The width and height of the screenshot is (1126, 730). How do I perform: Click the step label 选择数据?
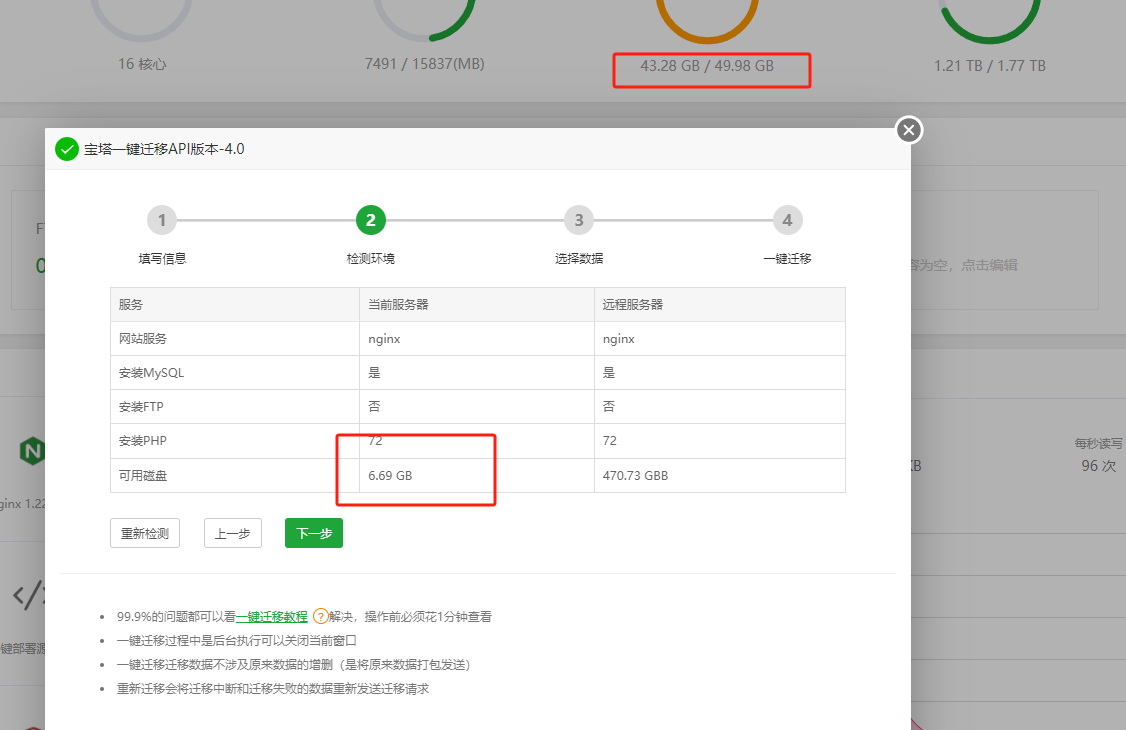[579, 258]
